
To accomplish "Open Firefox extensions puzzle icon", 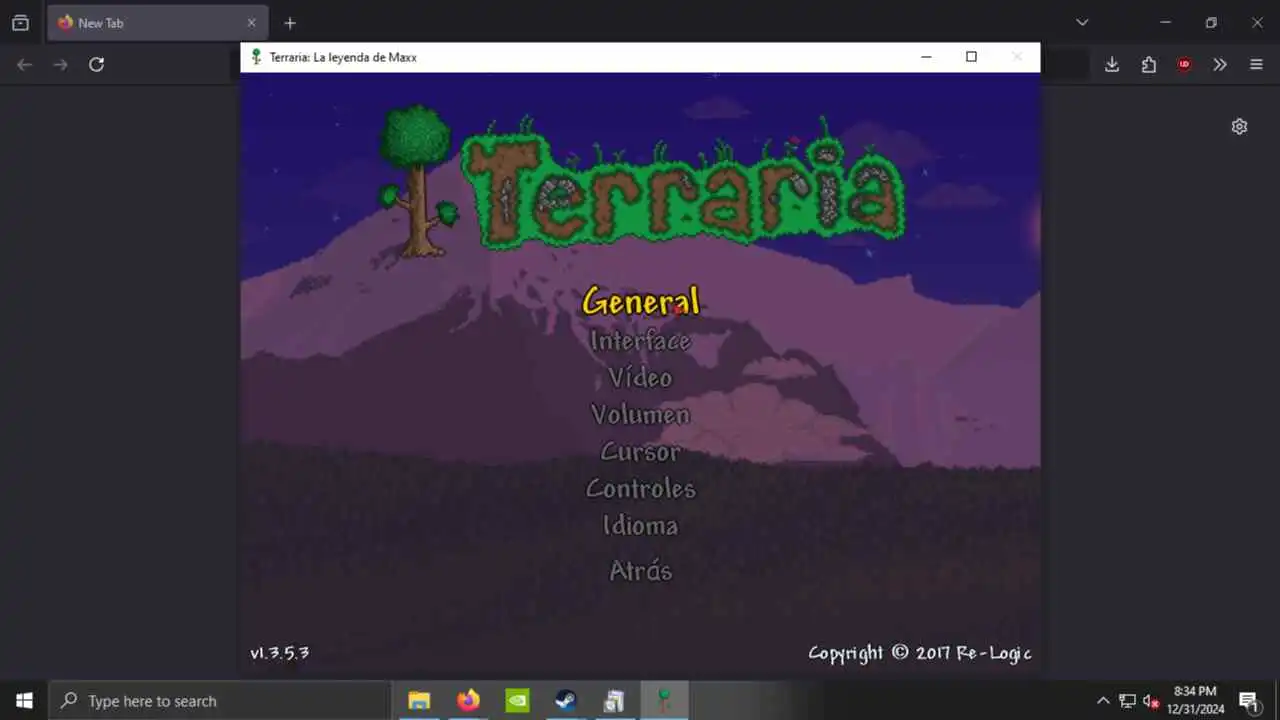I will click(x=1148, y=64).
